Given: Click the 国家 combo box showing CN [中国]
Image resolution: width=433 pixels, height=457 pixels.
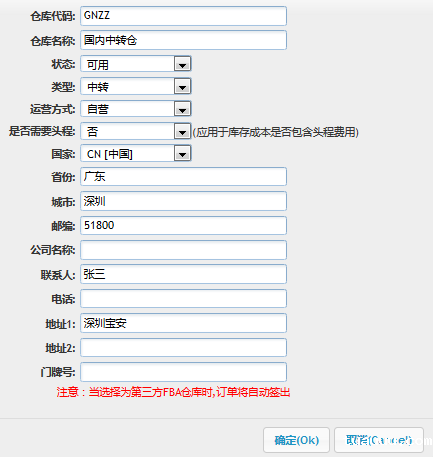Looking at the screenshot, I should click(136, 154).
